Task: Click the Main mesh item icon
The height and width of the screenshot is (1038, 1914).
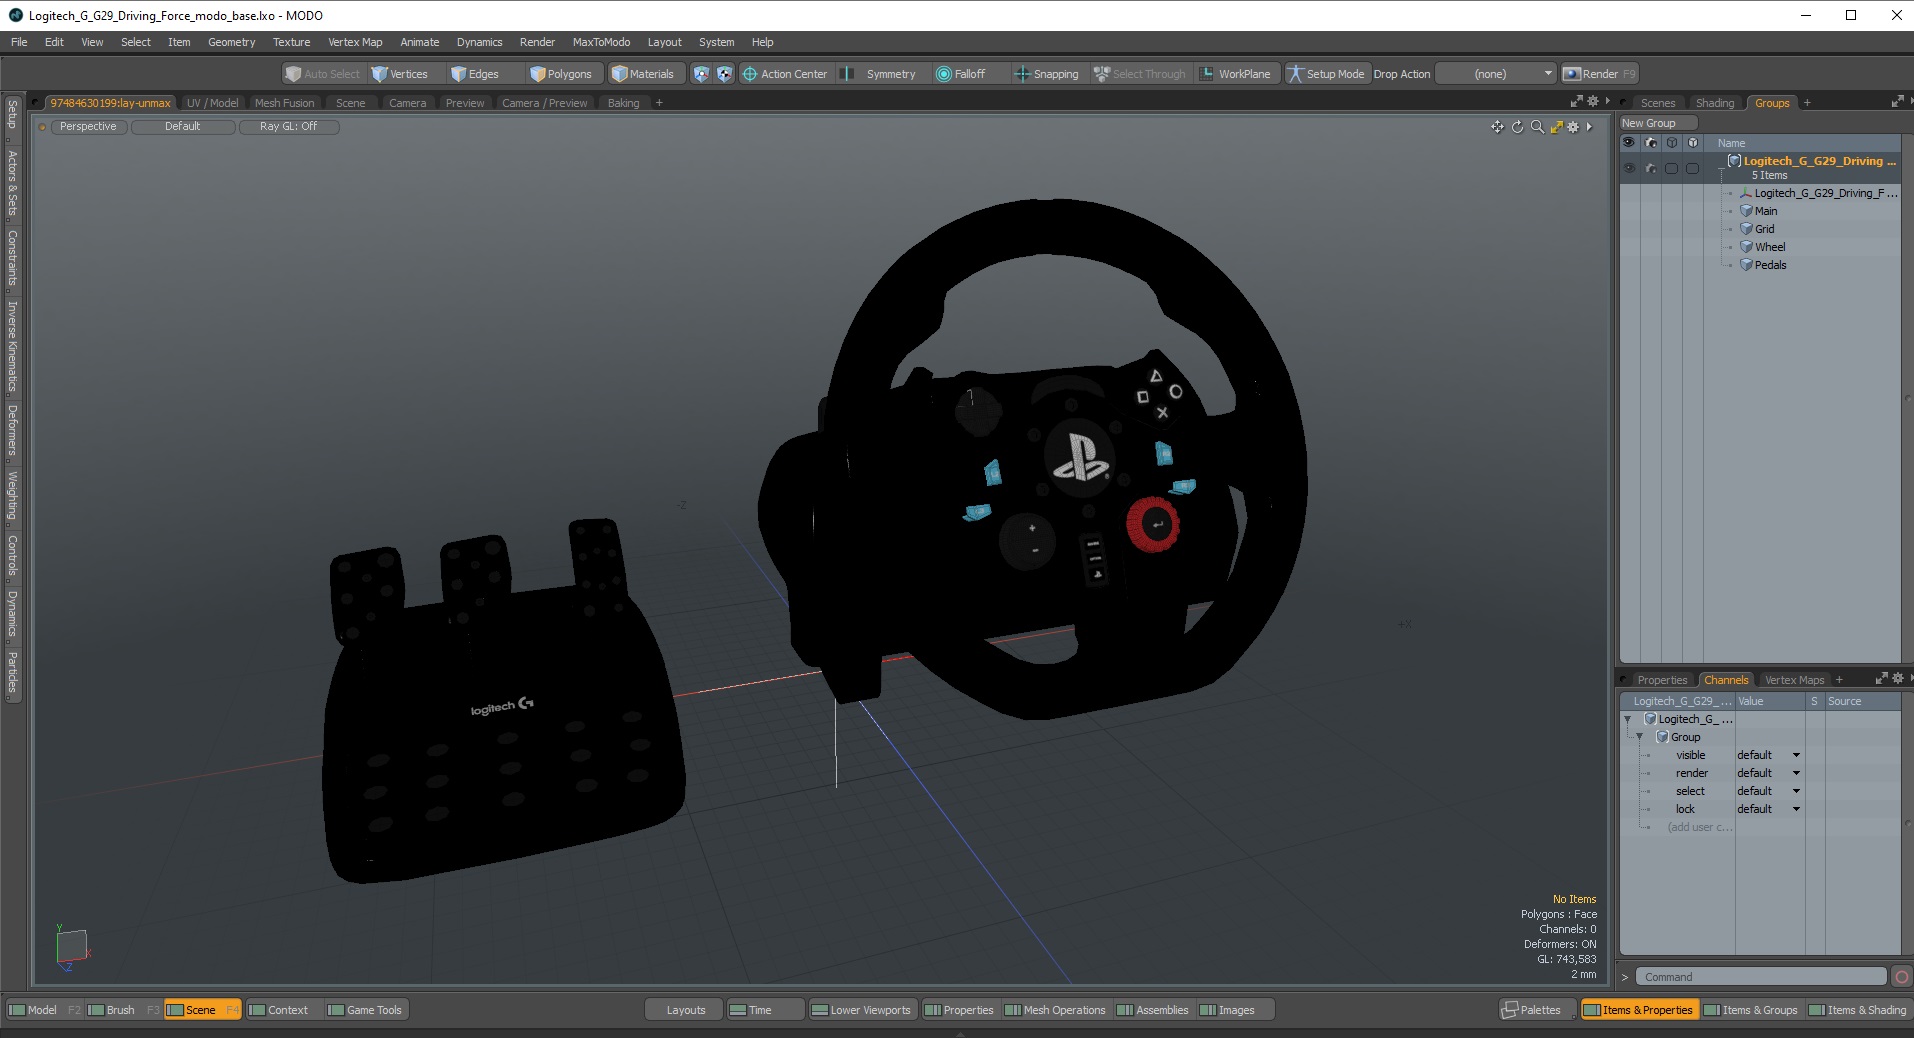Action: 1746,211
